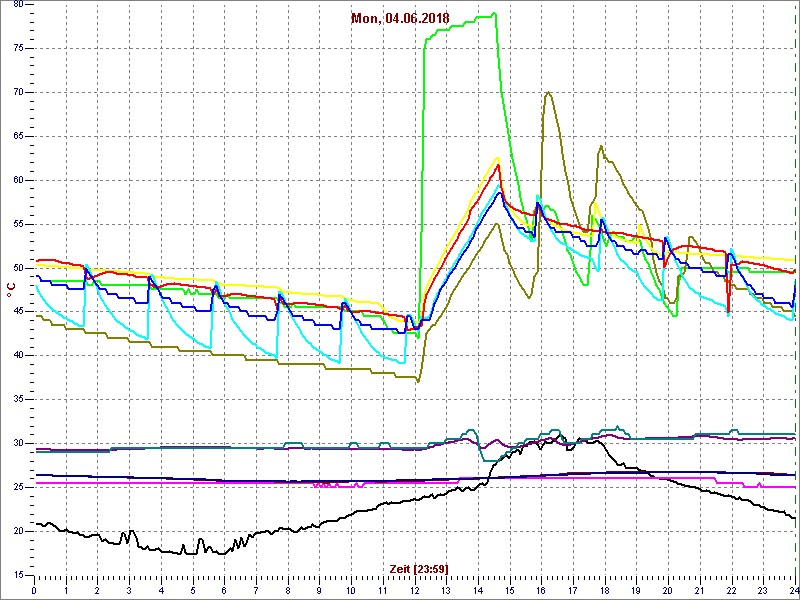This screenshot has height=600, width=800.
Task: Click temperature axis label 35
Action: 18,399
